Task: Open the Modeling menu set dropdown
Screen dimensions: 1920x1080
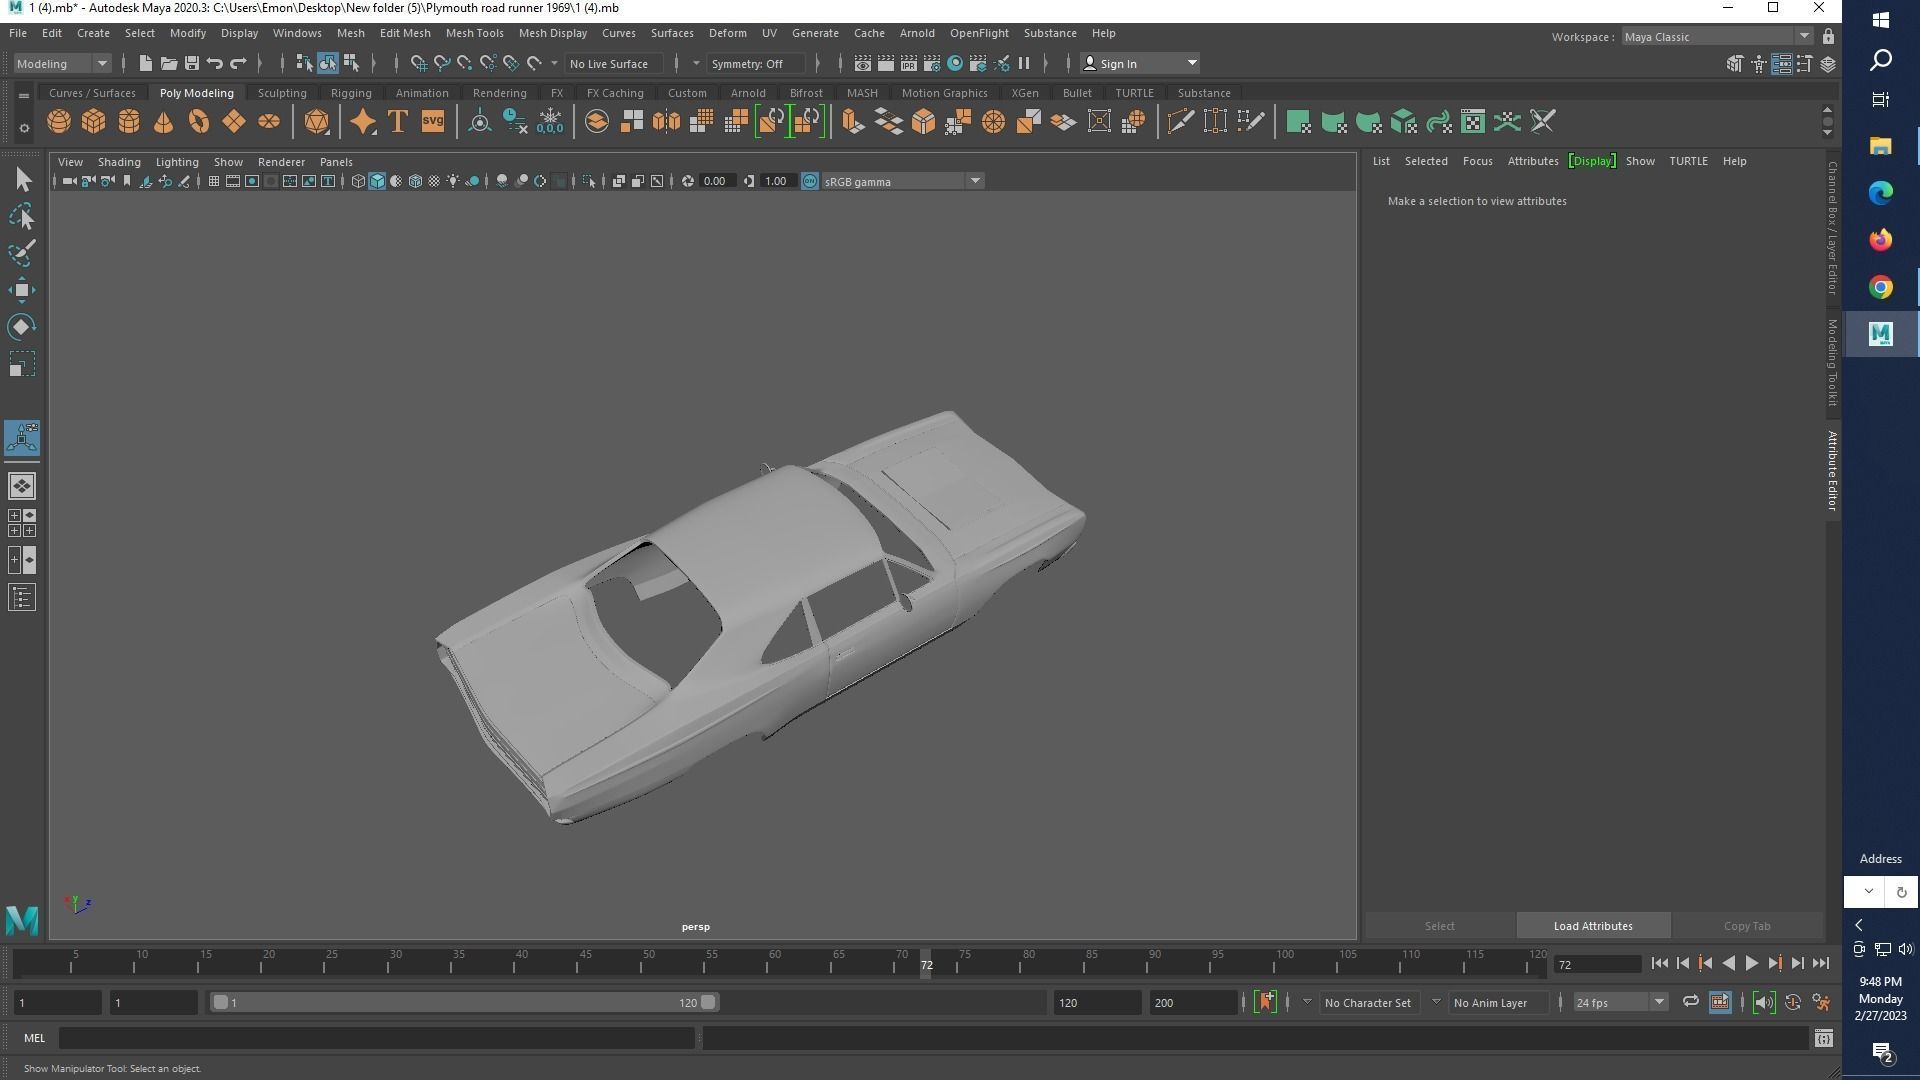Action: pyautogui.click(x=62, y=64)
